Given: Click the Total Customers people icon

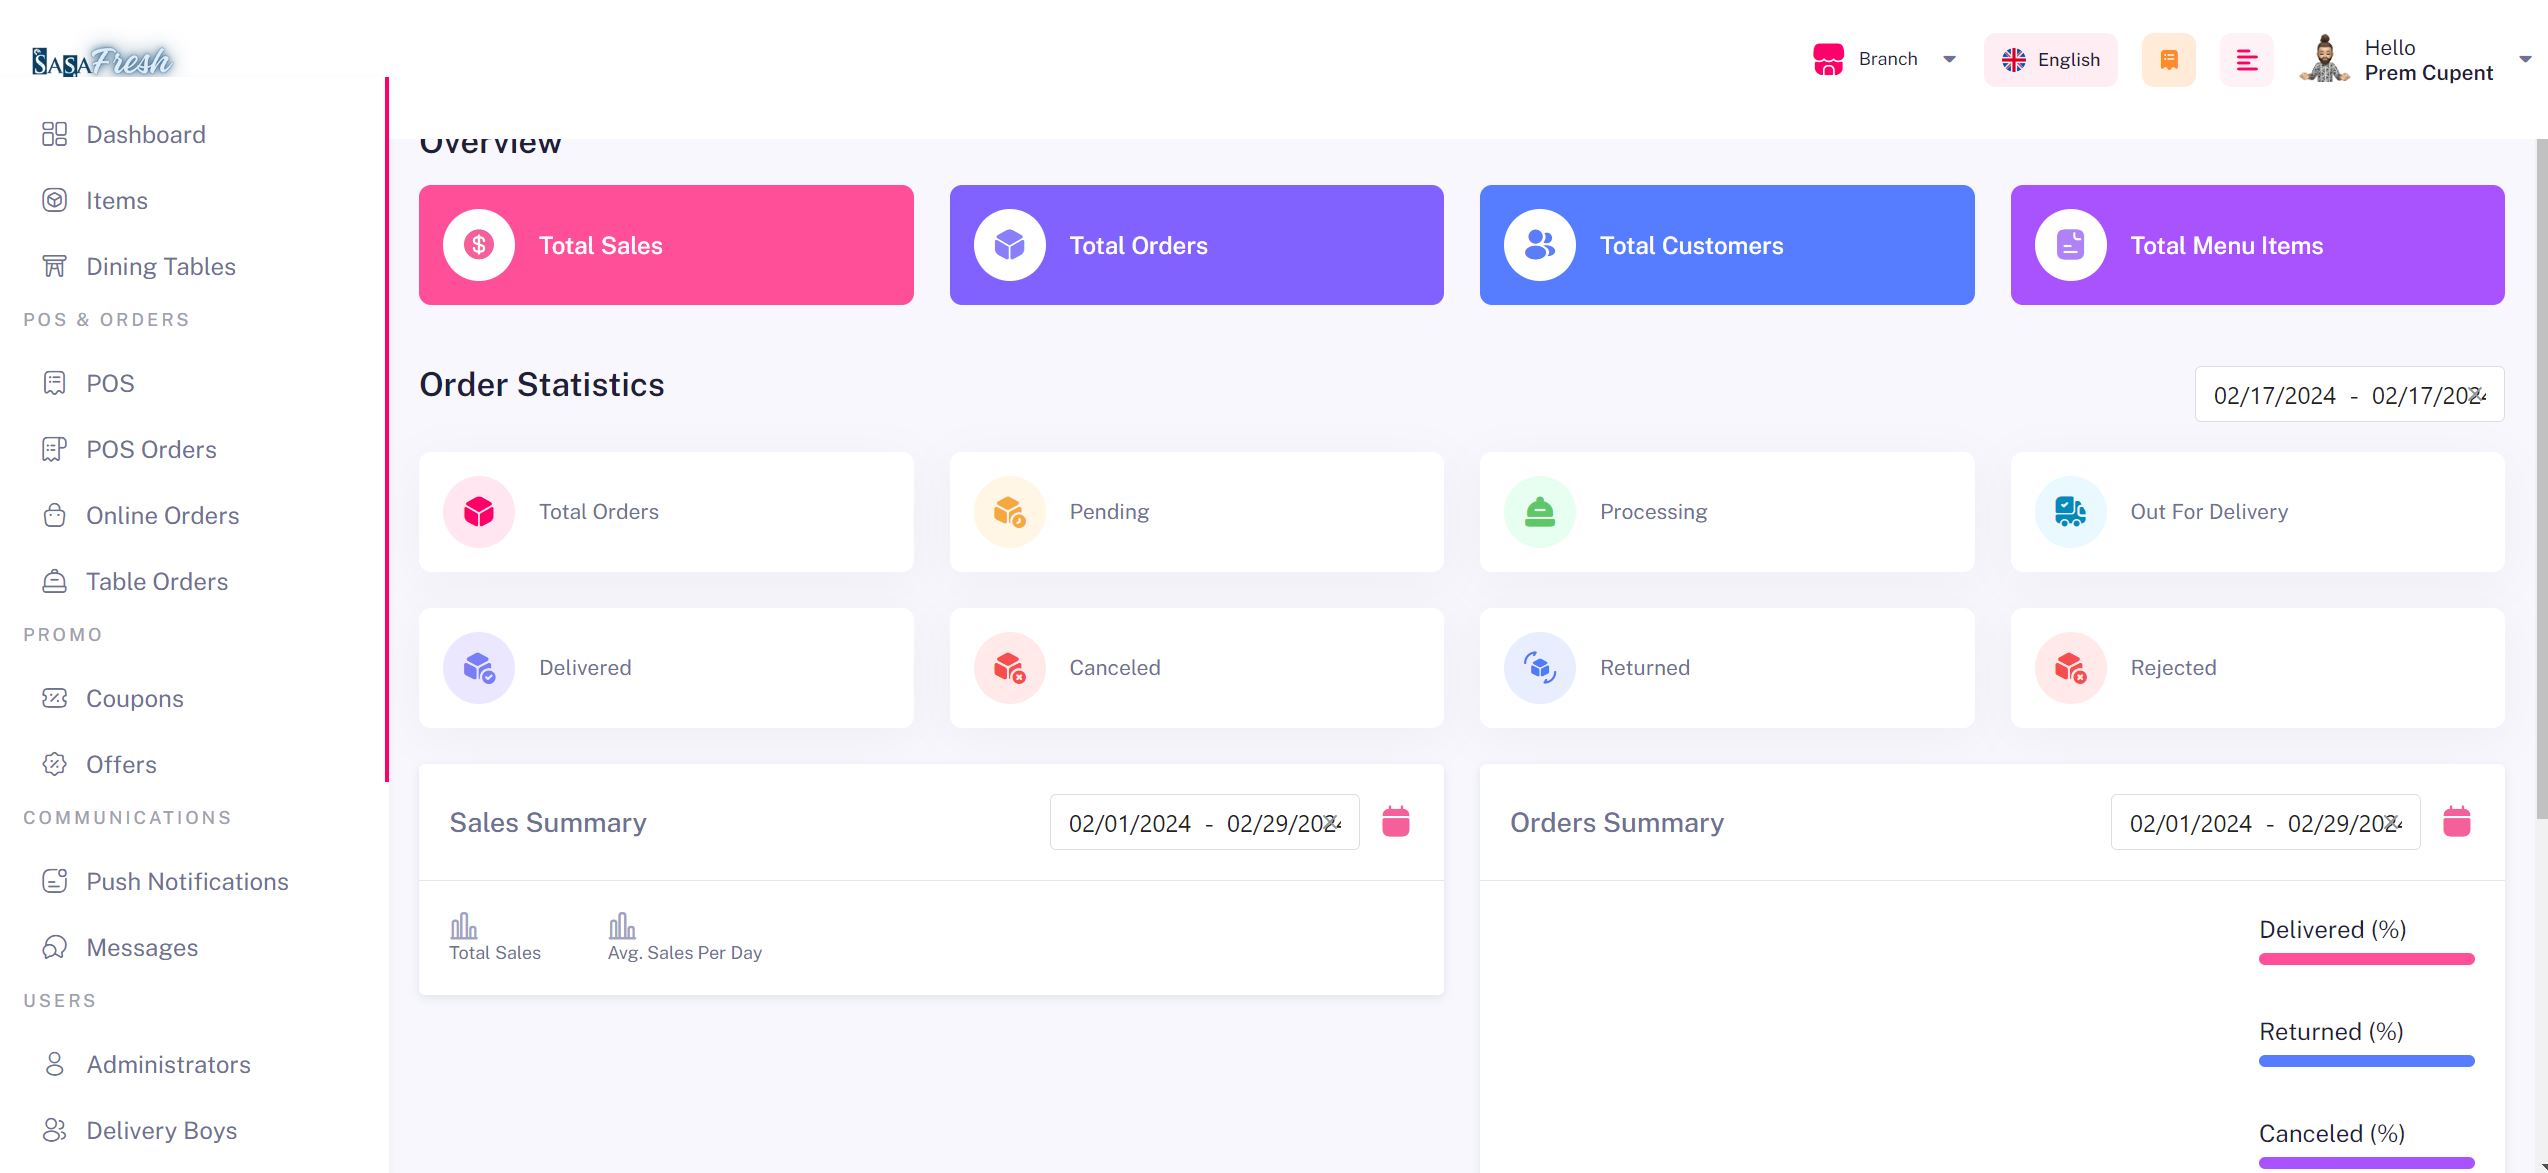Looking at the screenshot, I should [x=1539, y=245].
